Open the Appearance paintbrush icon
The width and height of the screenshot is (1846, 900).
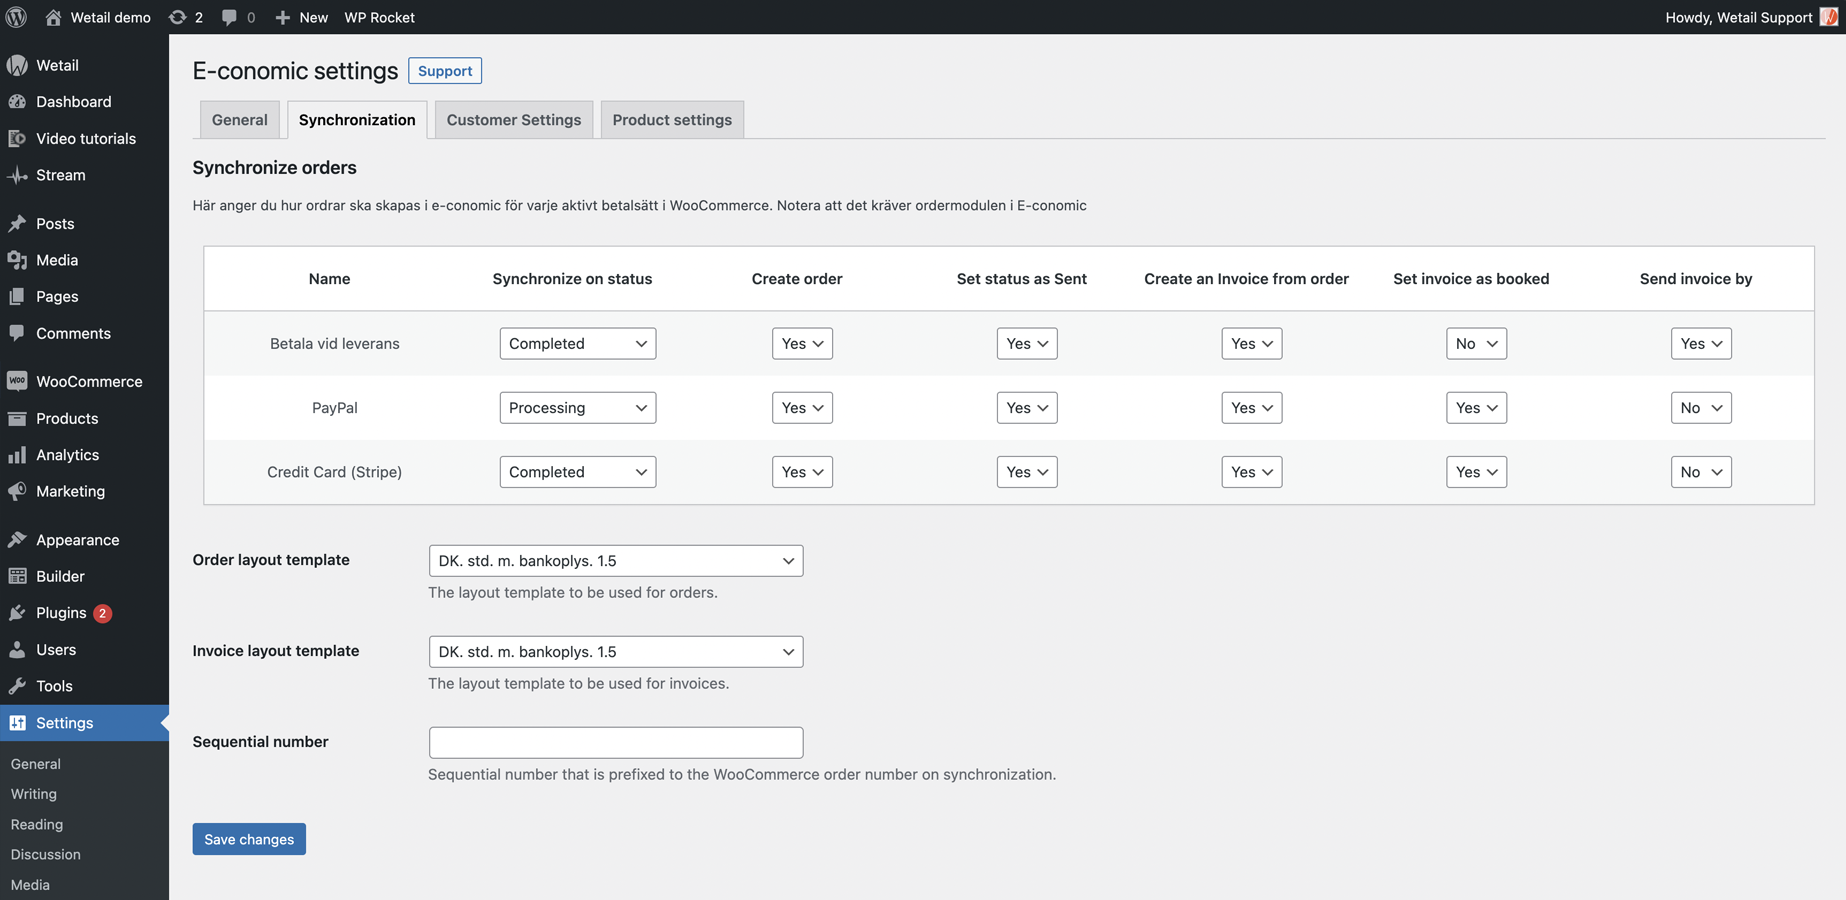point(17,540)
